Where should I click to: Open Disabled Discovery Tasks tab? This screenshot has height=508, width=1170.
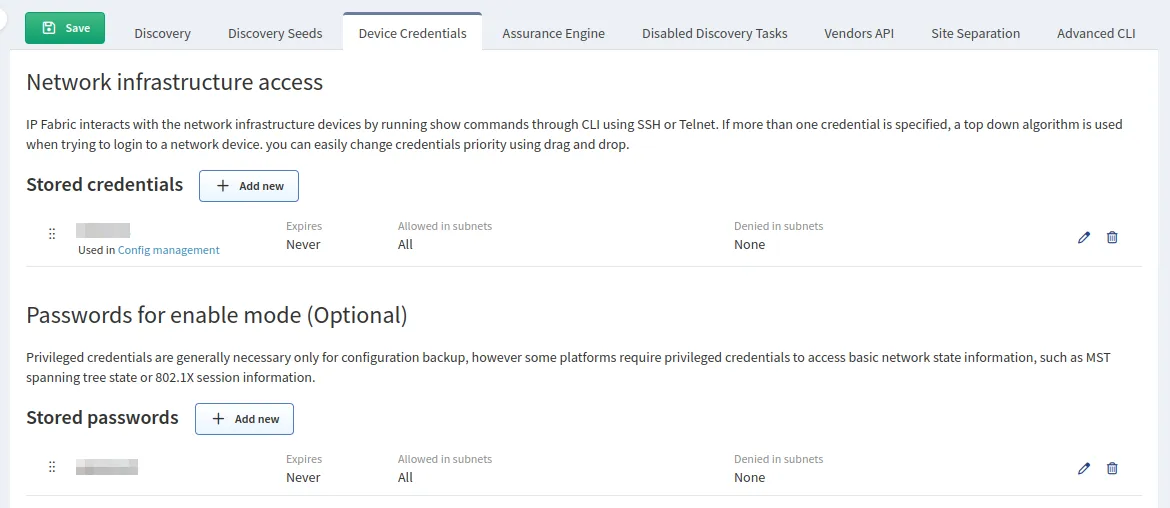(714, 33)
